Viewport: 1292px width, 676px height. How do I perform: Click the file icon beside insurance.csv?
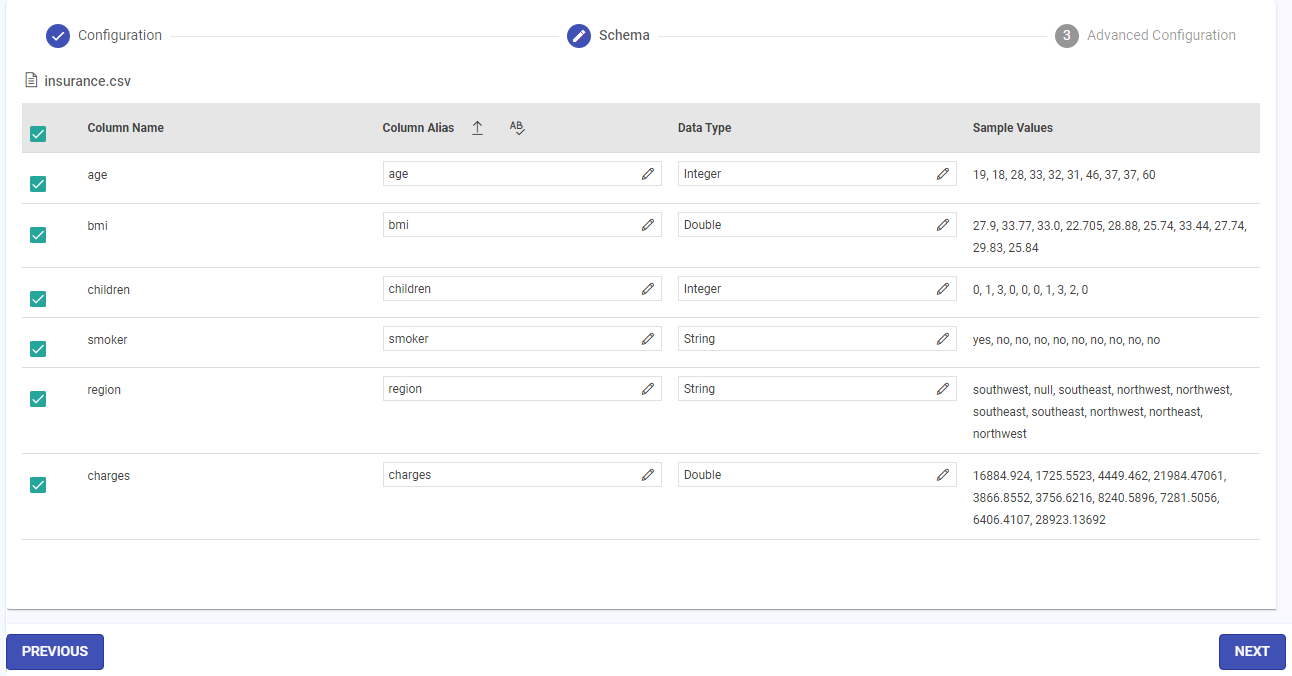(x=31, y=80)
